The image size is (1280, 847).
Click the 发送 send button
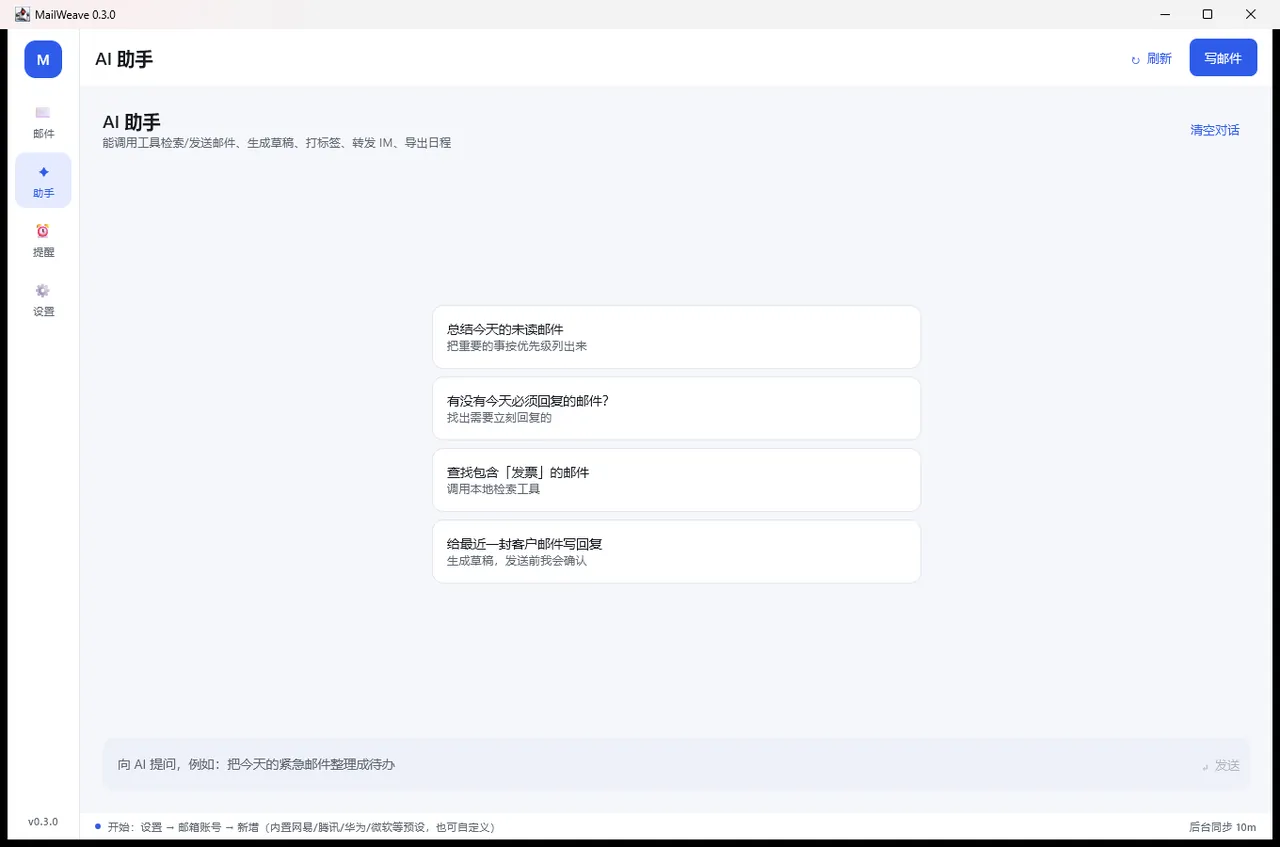[1221, 765]
